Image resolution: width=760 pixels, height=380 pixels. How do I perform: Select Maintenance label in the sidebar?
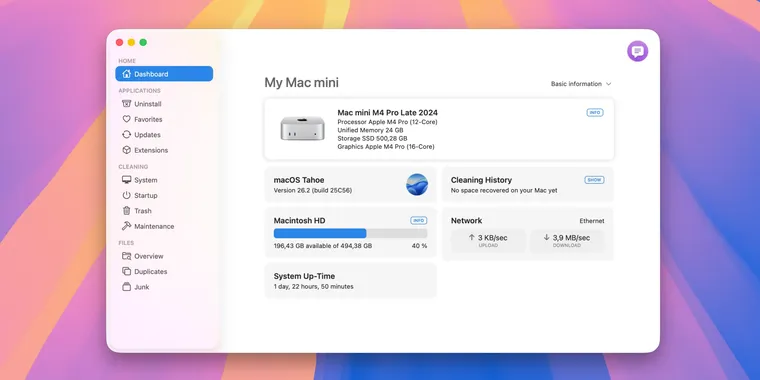coord(154,226)
